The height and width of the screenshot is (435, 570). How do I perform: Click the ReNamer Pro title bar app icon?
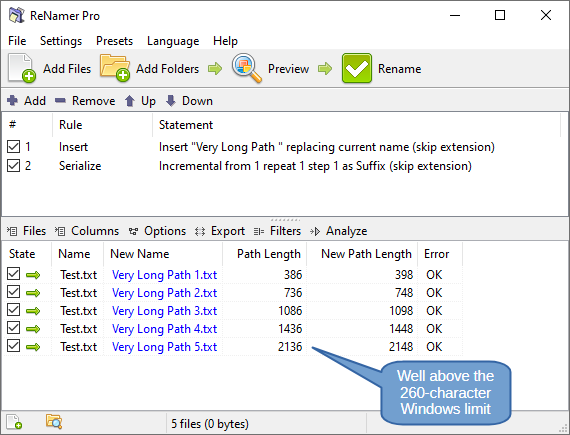pyautogui.click(x=16, y=15)
